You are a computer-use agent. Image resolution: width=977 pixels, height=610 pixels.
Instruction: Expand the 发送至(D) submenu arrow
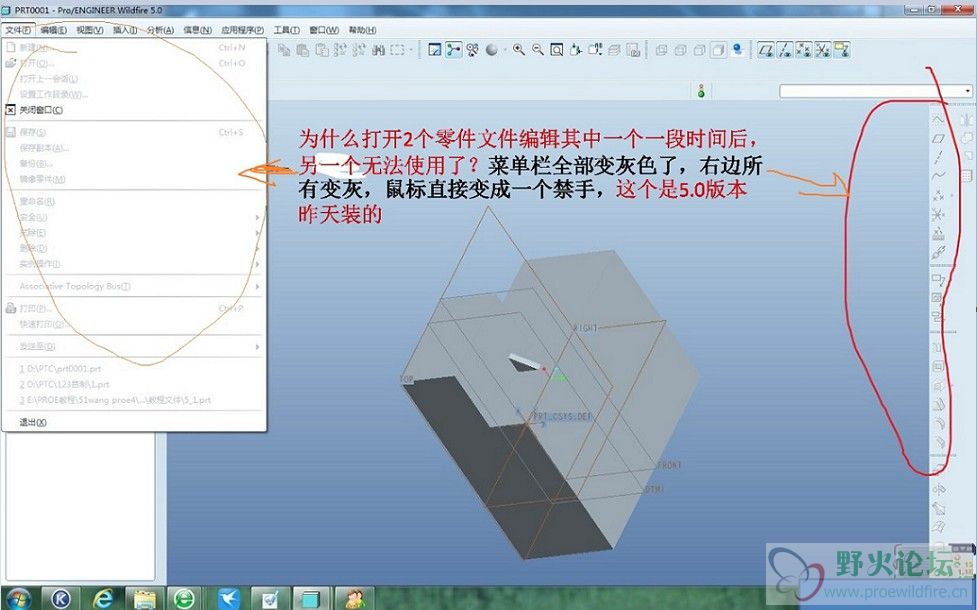257,346
